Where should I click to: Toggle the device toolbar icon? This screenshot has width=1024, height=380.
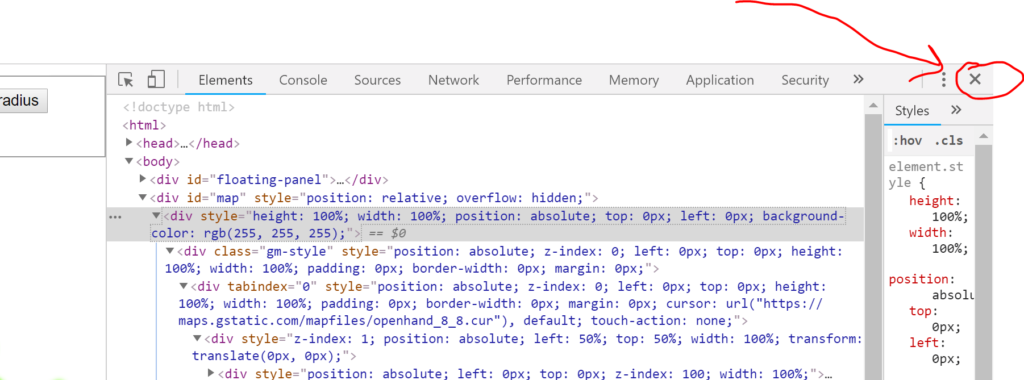point(156,80)
